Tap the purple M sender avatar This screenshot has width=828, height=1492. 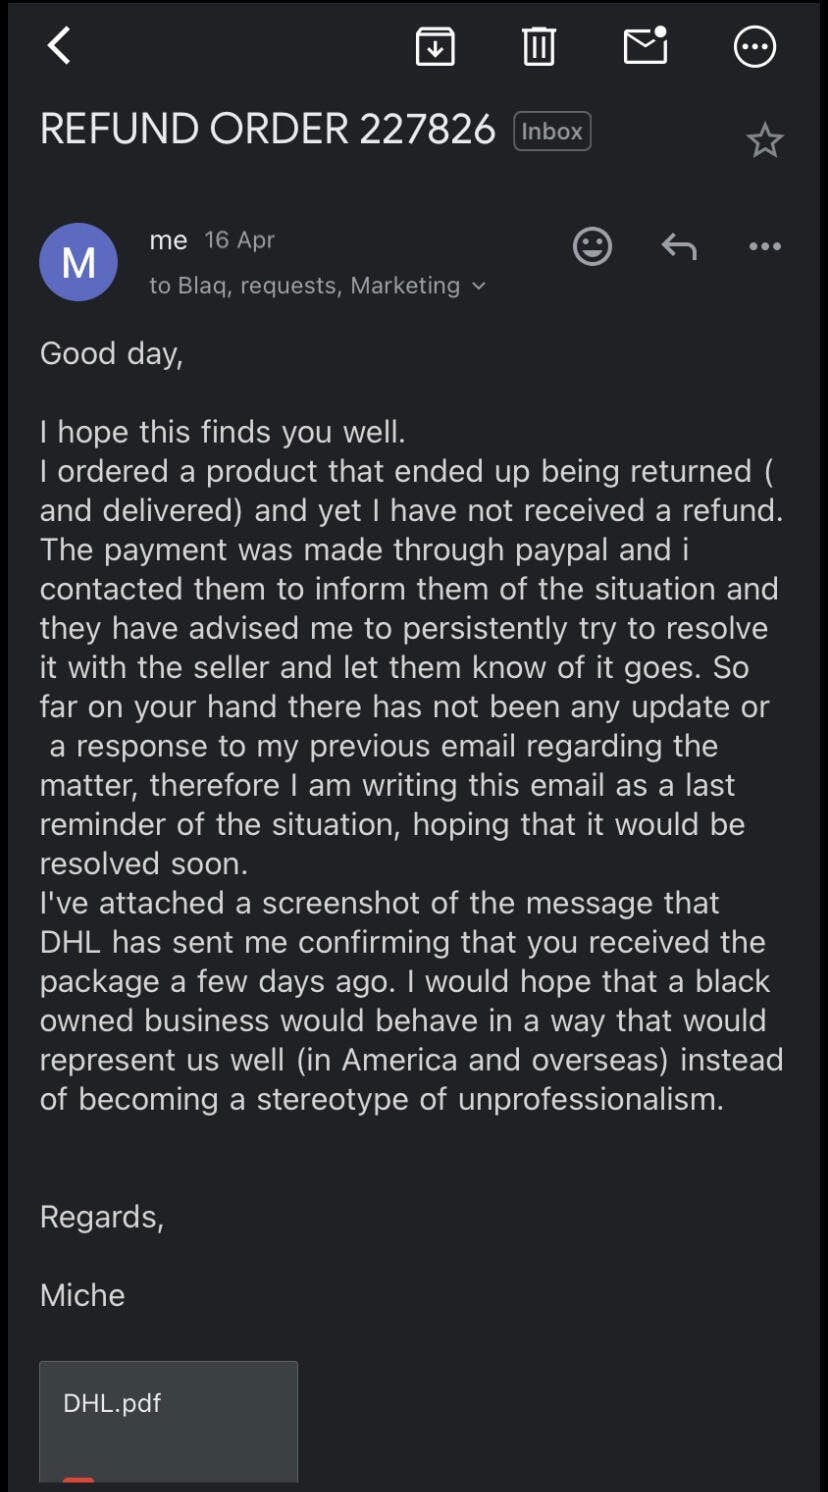click(x=78, y=262)
